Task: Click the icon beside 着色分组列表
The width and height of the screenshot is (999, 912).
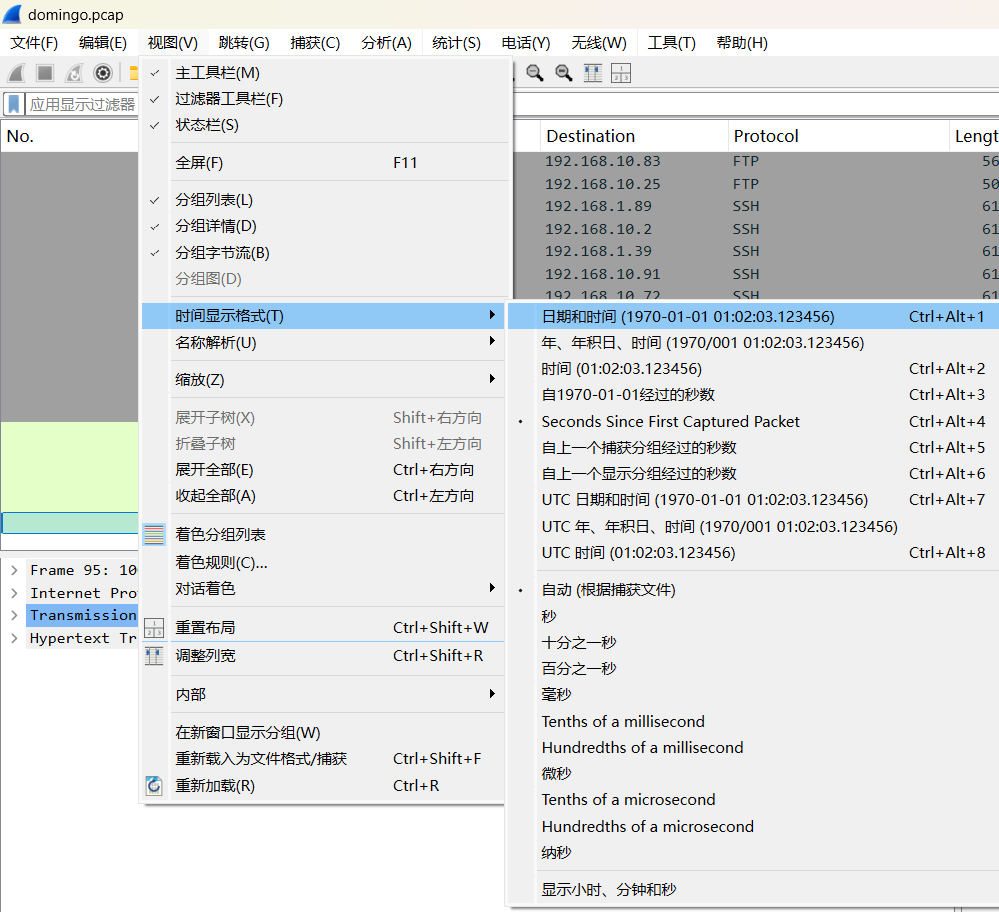Action: coord(154,535)
